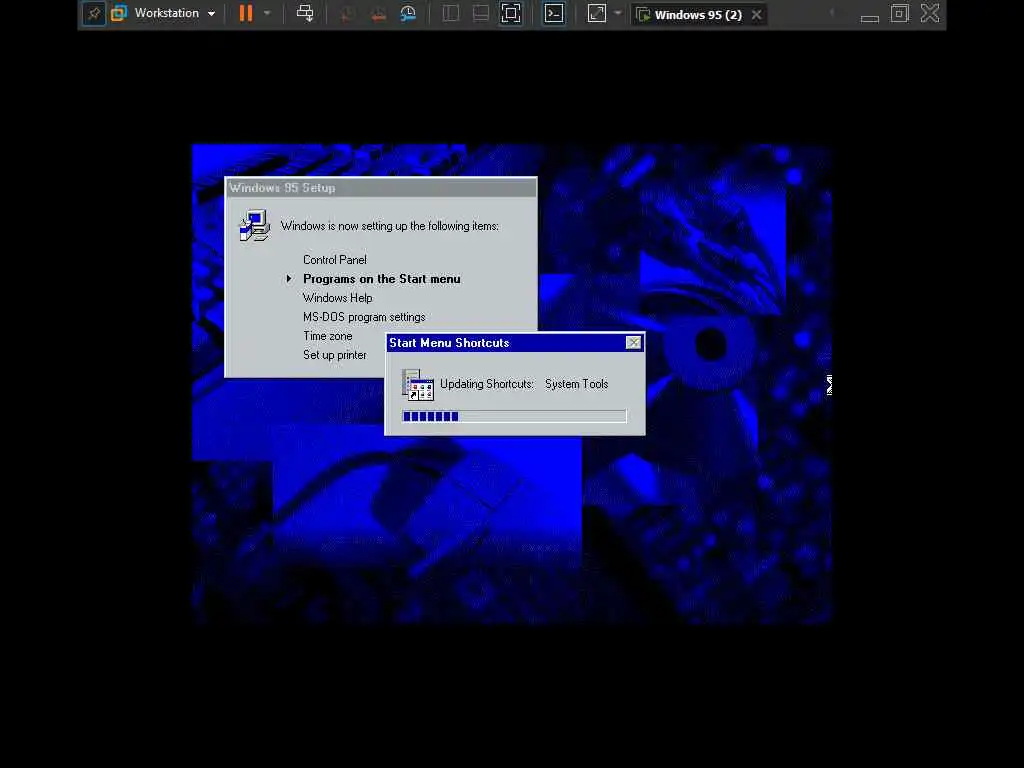Toggle the thumbnail bar view
Screen dimensions: 1024x768
click(x=481, y=14)
